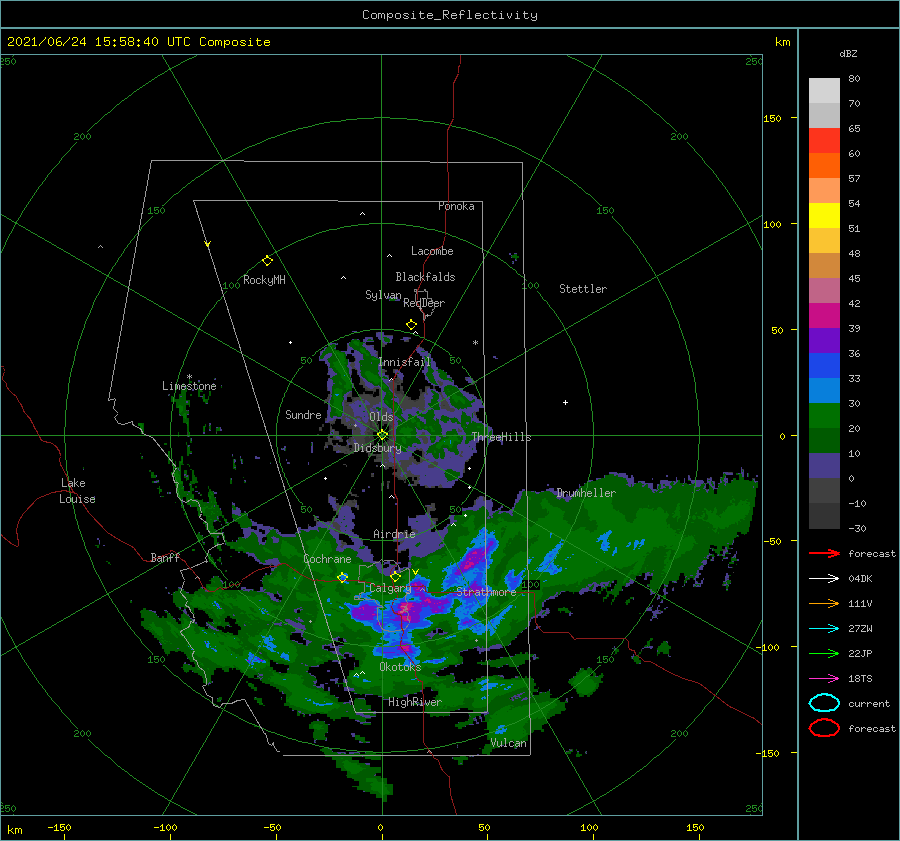Click the orange 111V arrow icon
This screenshot has width=900, height=841.
pos(824,603)
